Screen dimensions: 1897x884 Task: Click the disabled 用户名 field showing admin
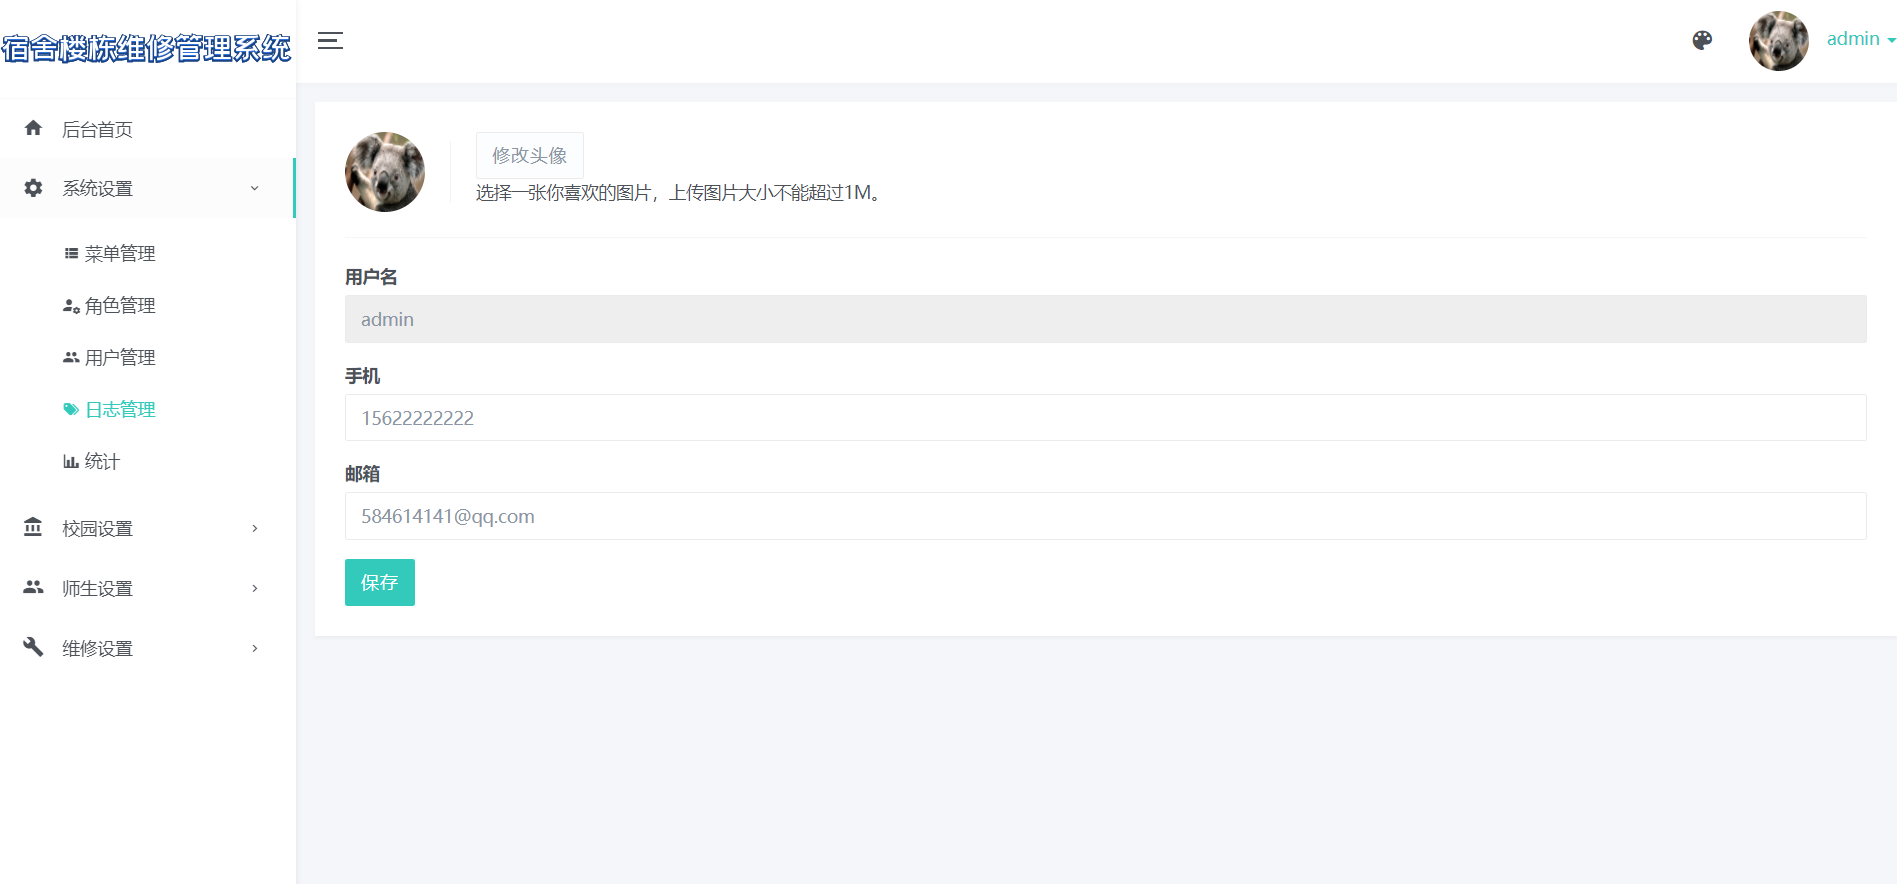coord(1105,319)
